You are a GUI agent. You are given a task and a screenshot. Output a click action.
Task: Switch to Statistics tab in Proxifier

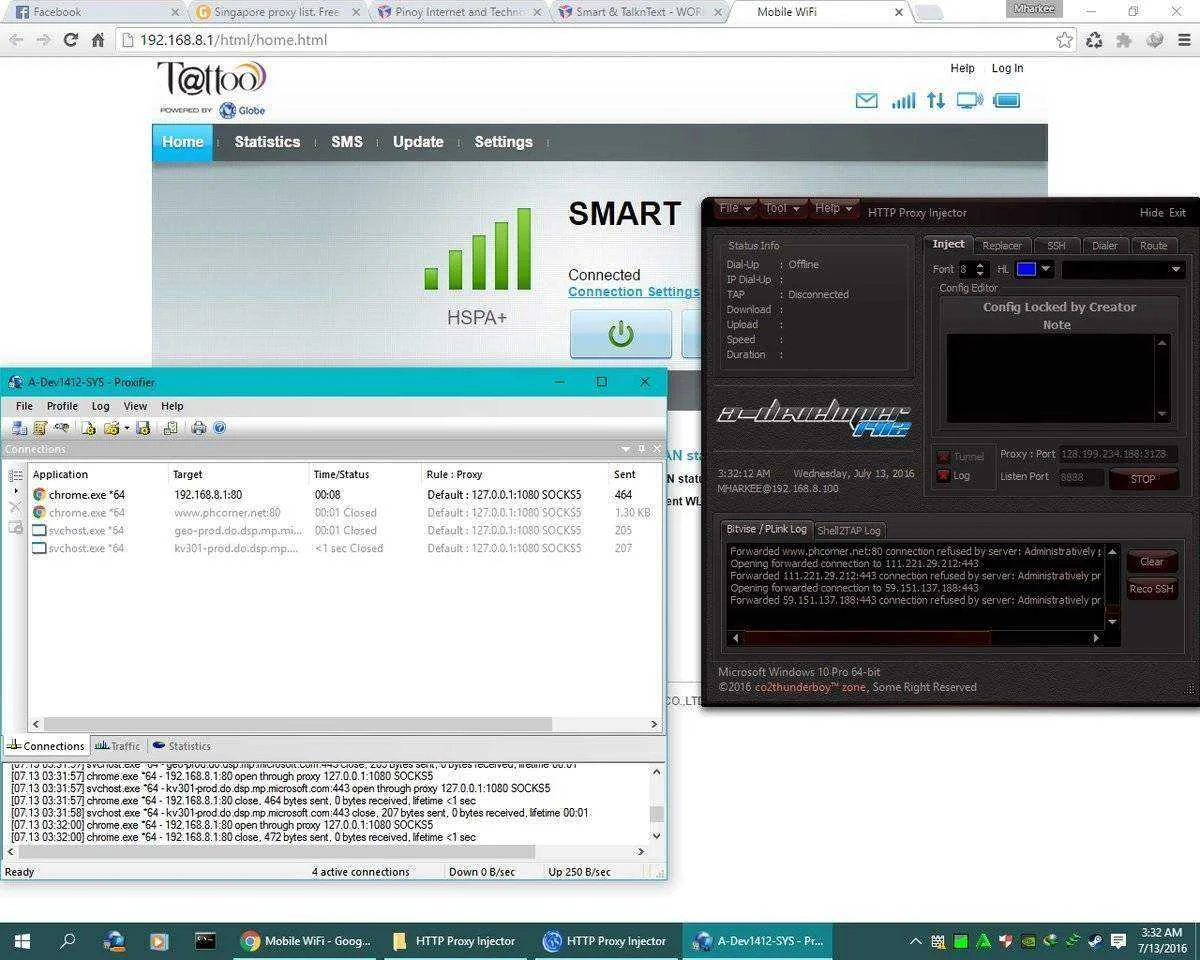coord(181,746)
